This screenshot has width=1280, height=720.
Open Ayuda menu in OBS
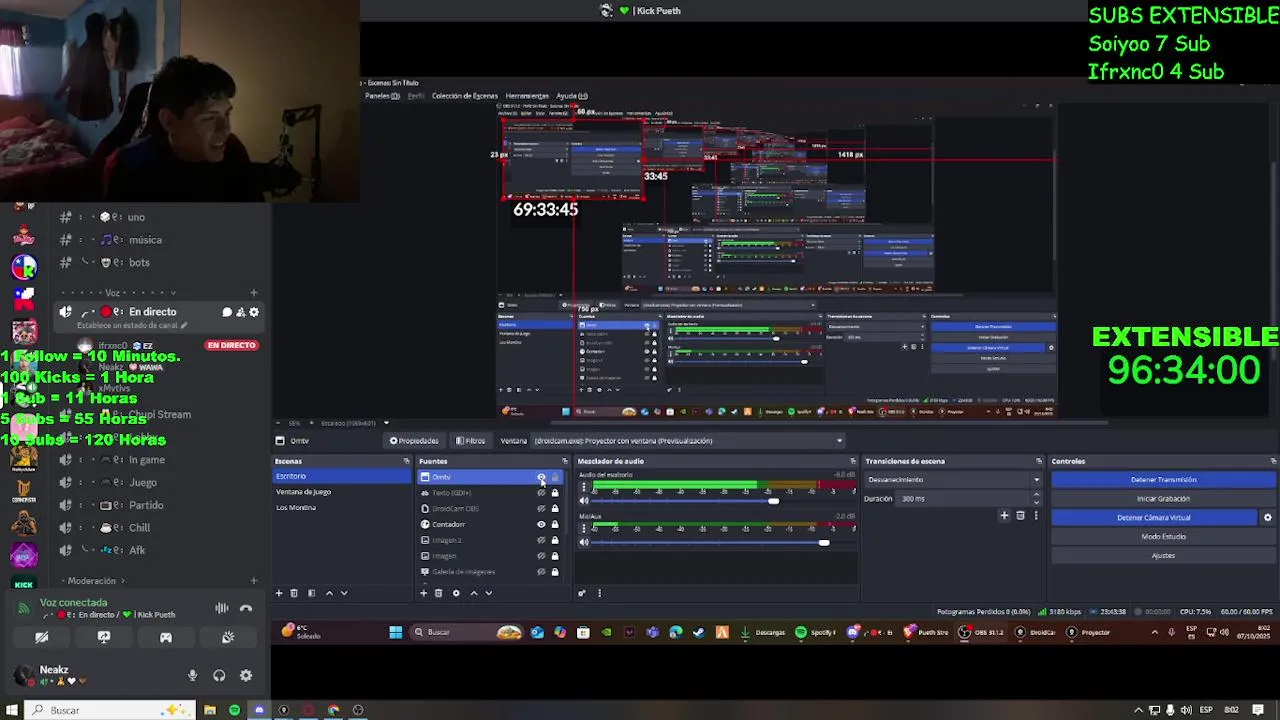click(572, 96)
